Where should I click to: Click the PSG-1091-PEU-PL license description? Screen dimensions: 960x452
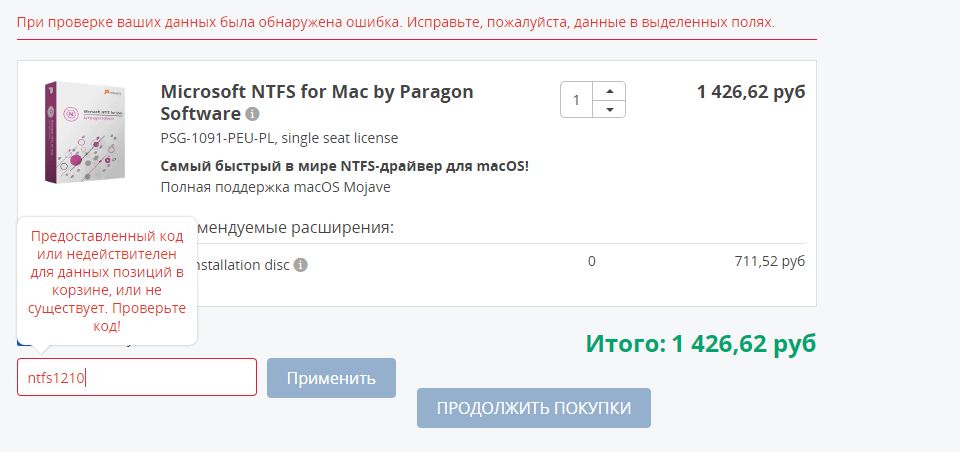(x=279, y=138)
